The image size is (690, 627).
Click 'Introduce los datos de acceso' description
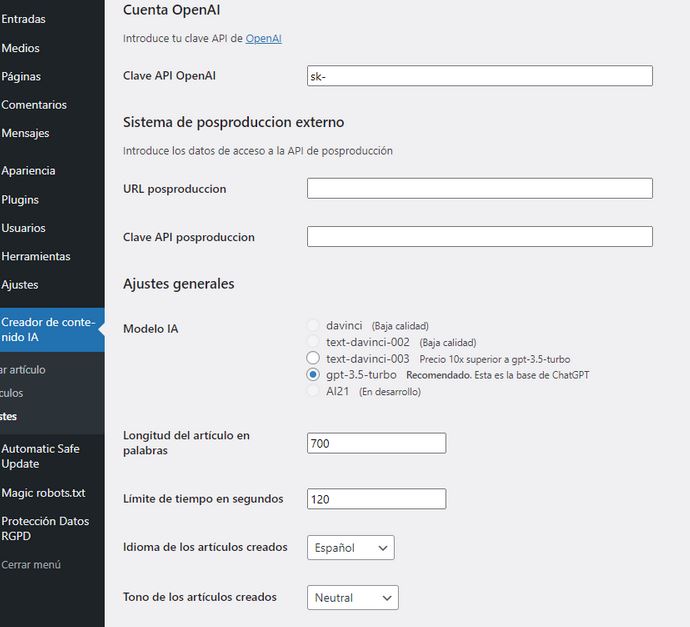point(258,151)
